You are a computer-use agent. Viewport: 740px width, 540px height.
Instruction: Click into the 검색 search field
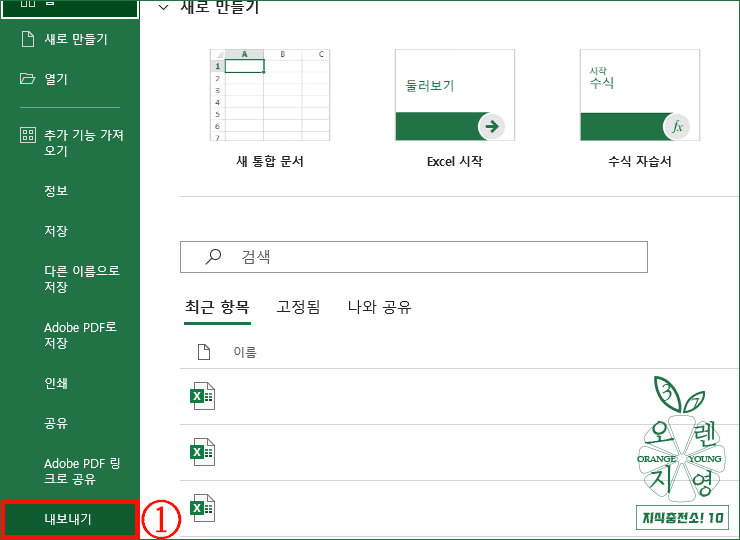point(414,257)
